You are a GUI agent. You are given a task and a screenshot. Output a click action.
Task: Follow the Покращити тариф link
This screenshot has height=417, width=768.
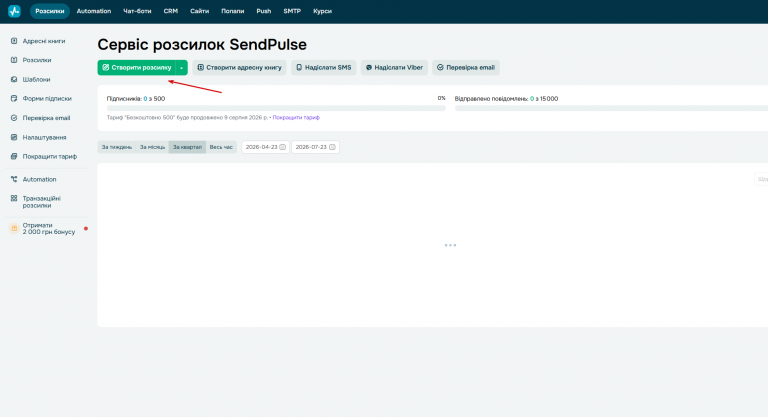pos(296,118)
